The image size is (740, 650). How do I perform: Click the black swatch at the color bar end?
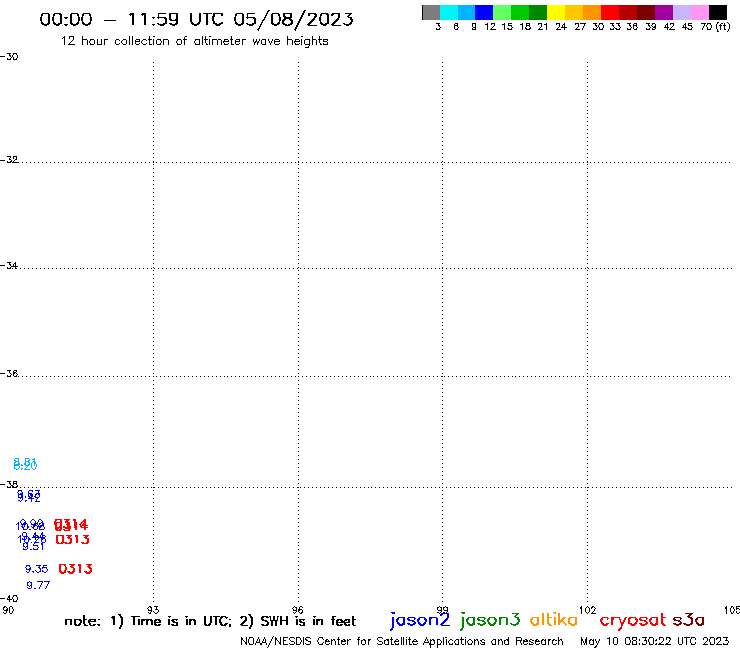point(718,12)
